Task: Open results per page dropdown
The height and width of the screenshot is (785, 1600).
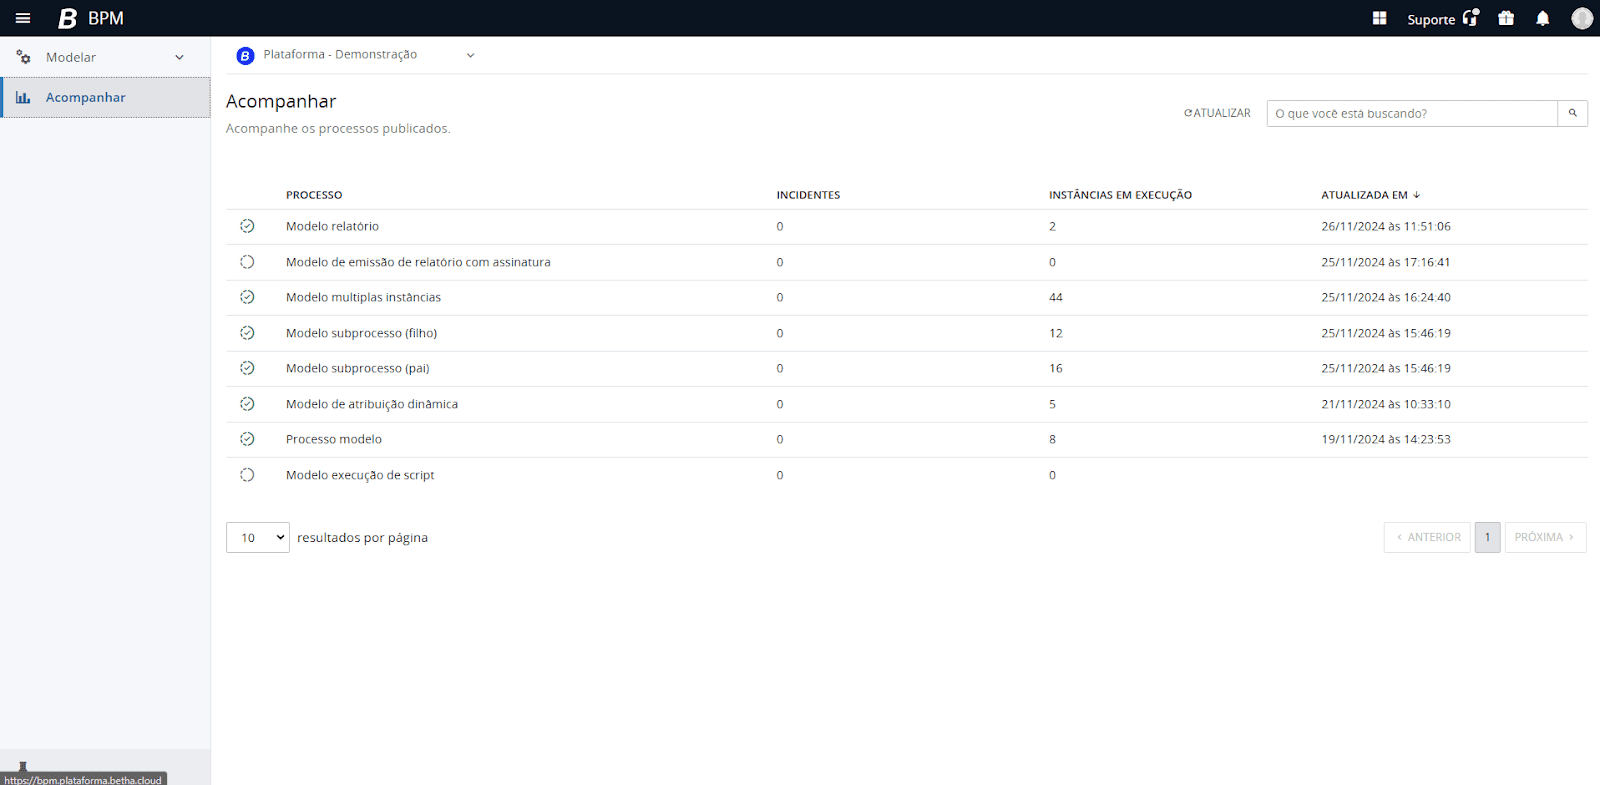Action: coord(258,538)
